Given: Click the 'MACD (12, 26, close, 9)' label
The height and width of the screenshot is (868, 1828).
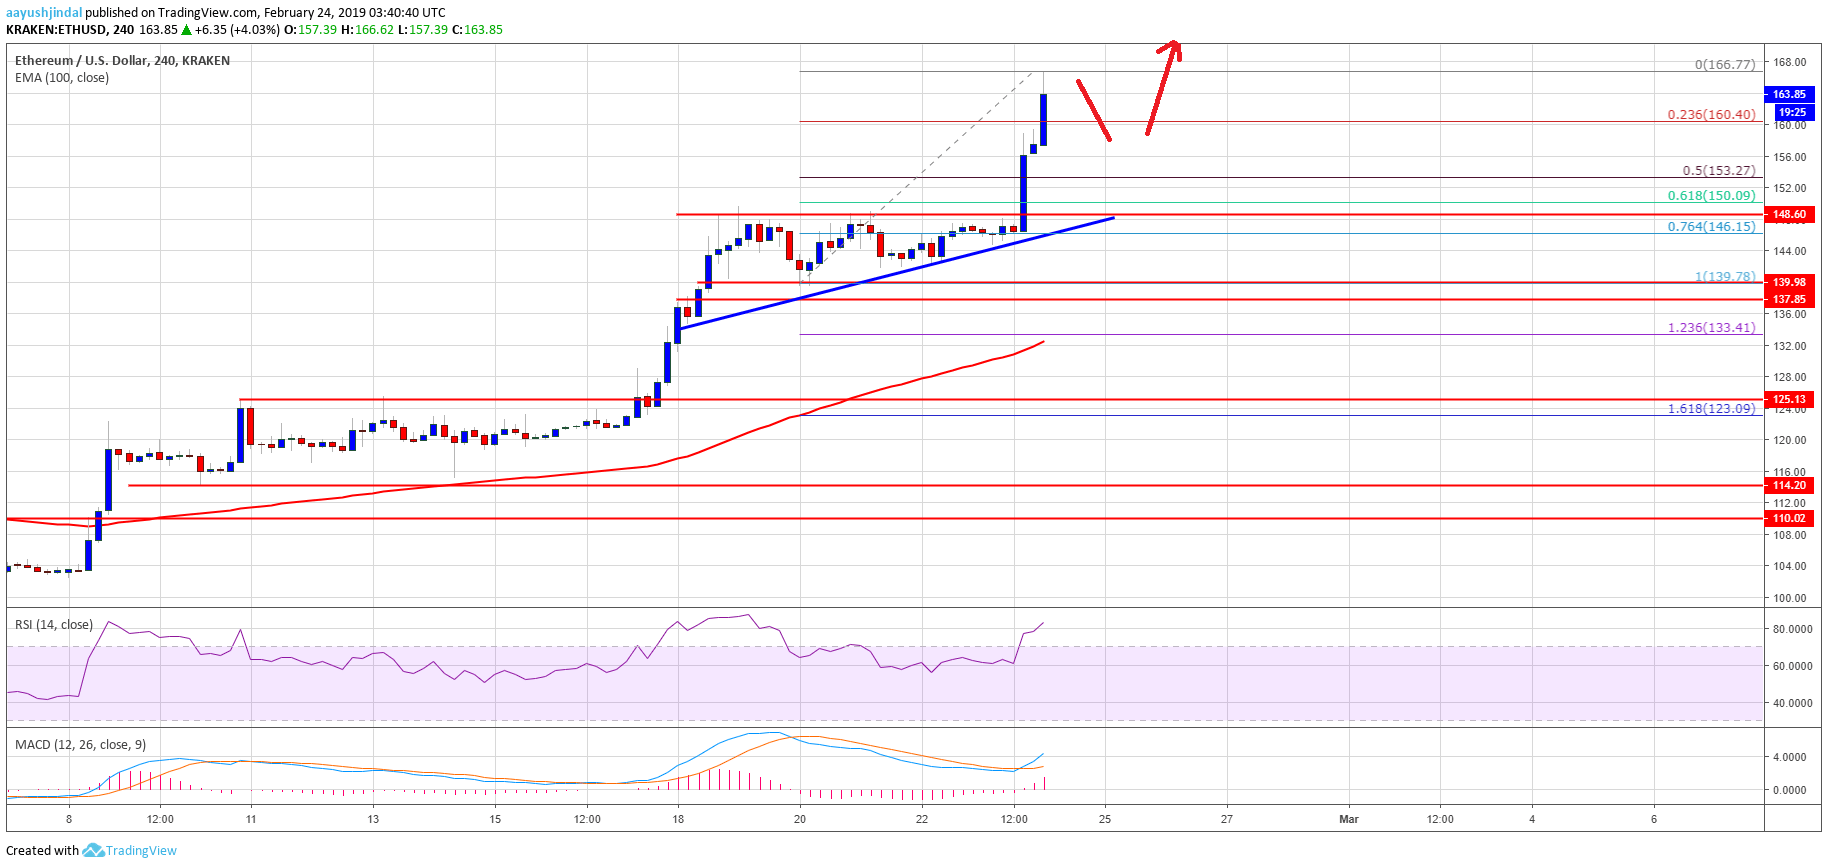Looking at the screenshot, I should point(80,745).
